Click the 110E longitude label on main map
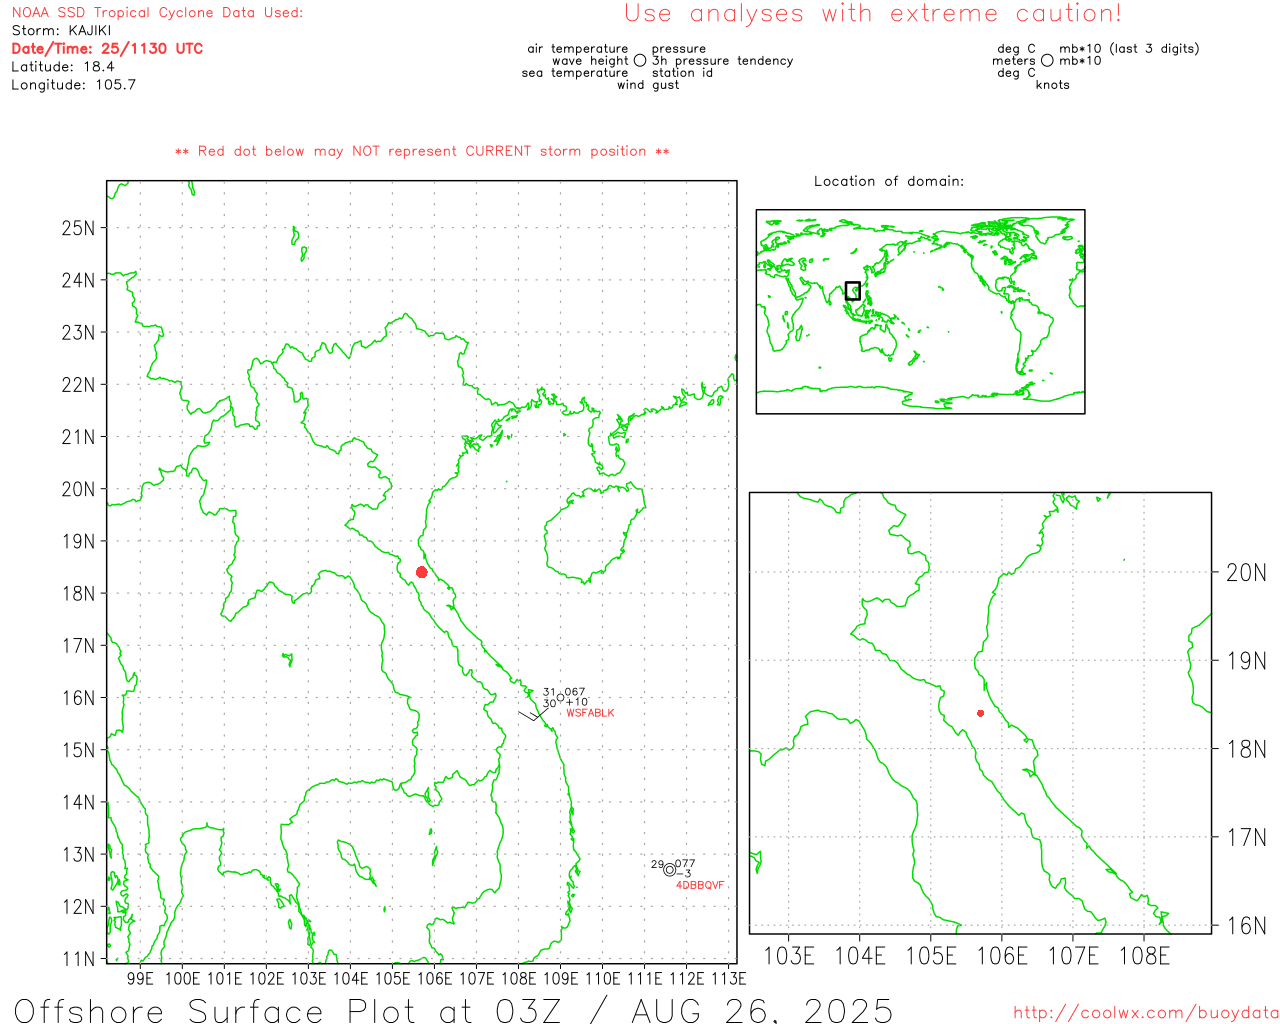 (603, 978)
